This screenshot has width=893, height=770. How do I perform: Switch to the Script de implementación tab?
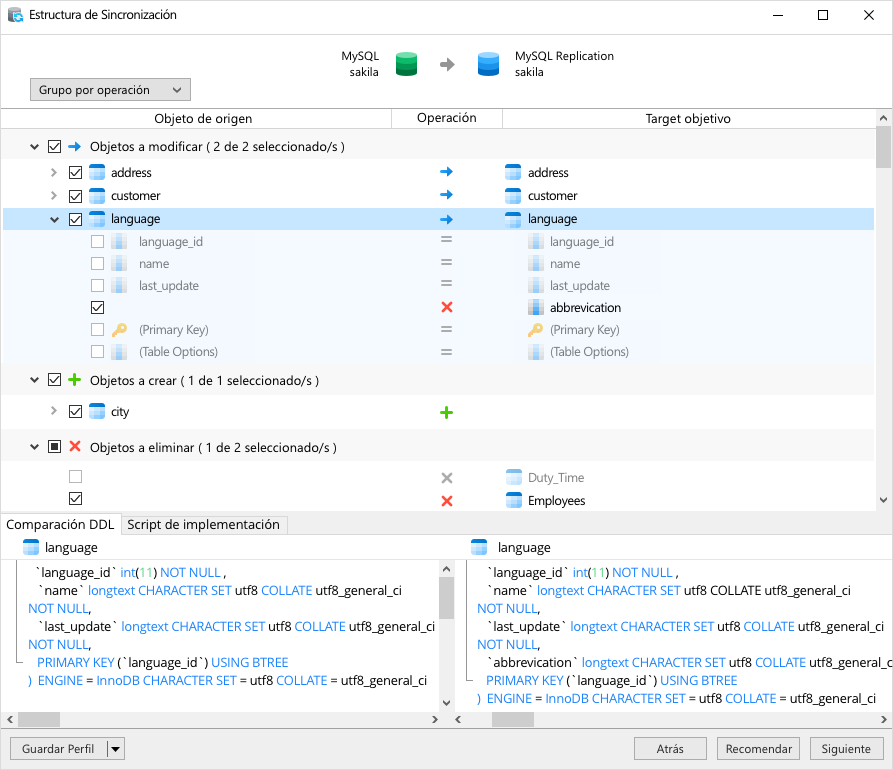pos(203,524)
